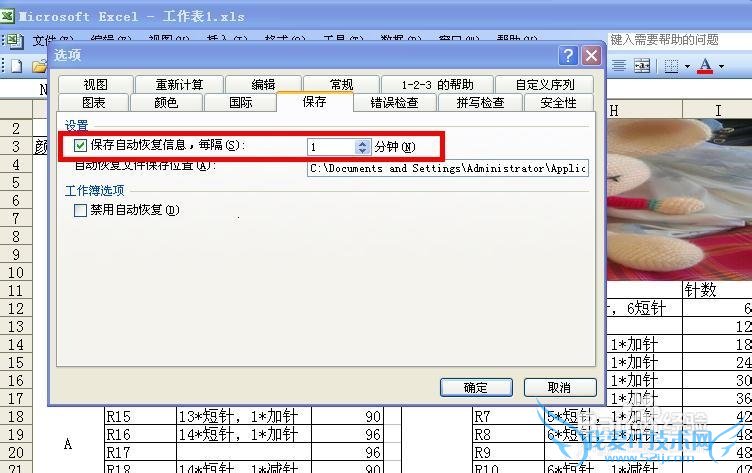
Task: Click cell 13*短针，1*加针
Action: pos(244,416)
